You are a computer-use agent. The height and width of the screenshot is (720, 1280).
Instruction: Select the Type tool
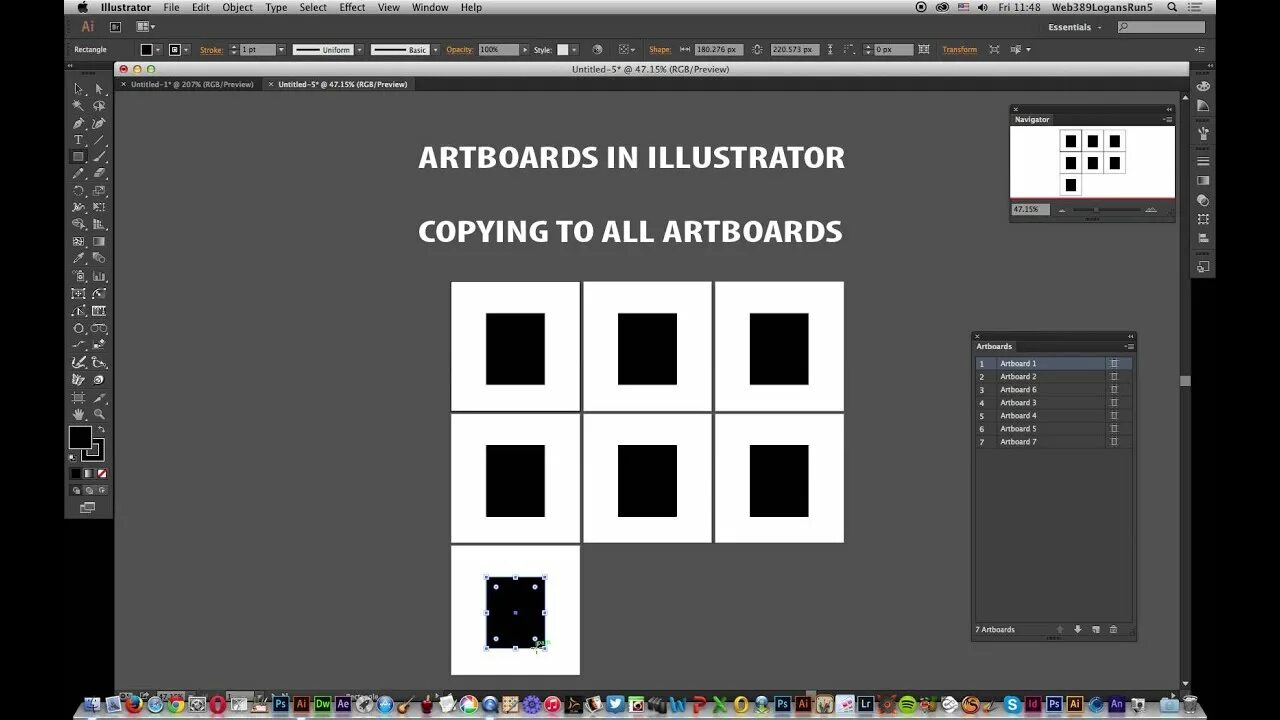tap(78, 140)
